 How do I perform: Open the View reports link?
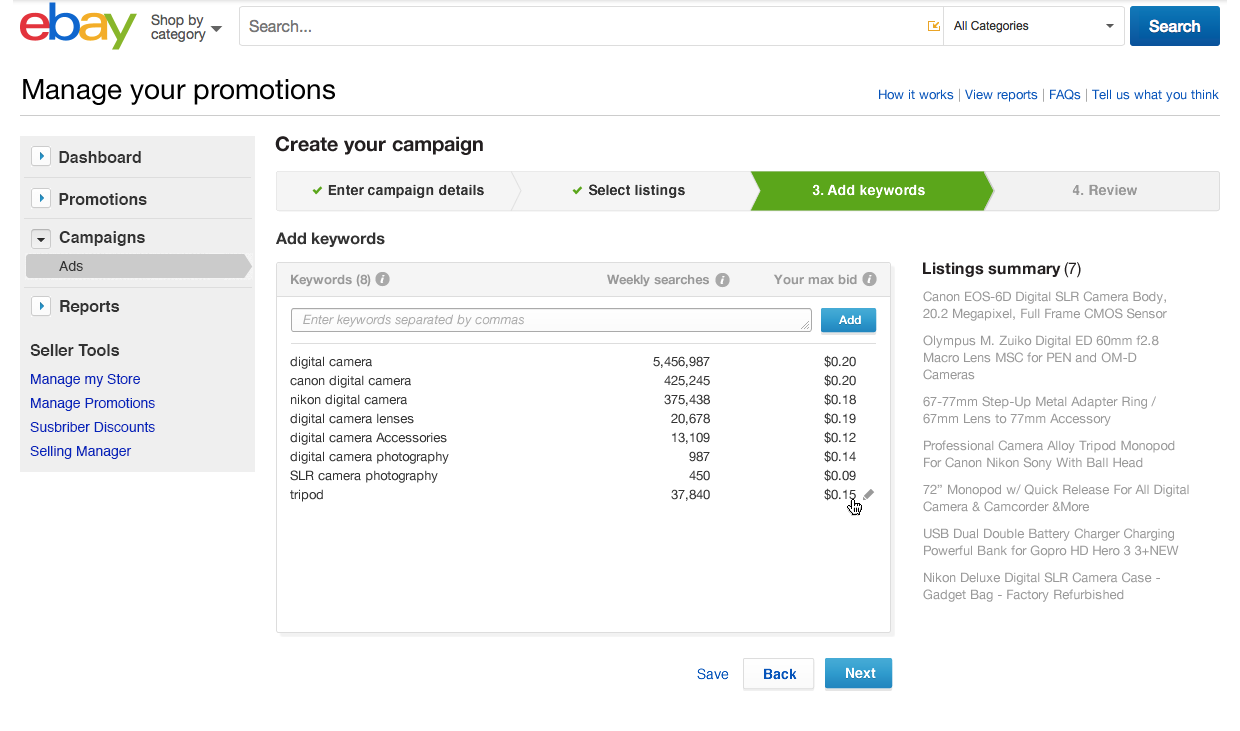(1001, 95)
